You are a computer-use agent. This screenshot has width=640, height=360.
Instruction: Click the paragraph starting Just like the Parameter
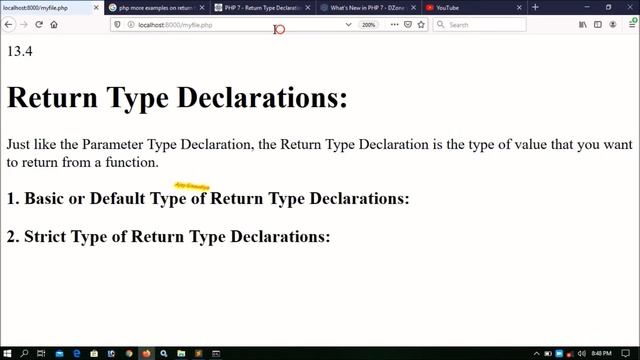[x=320, y=153]
